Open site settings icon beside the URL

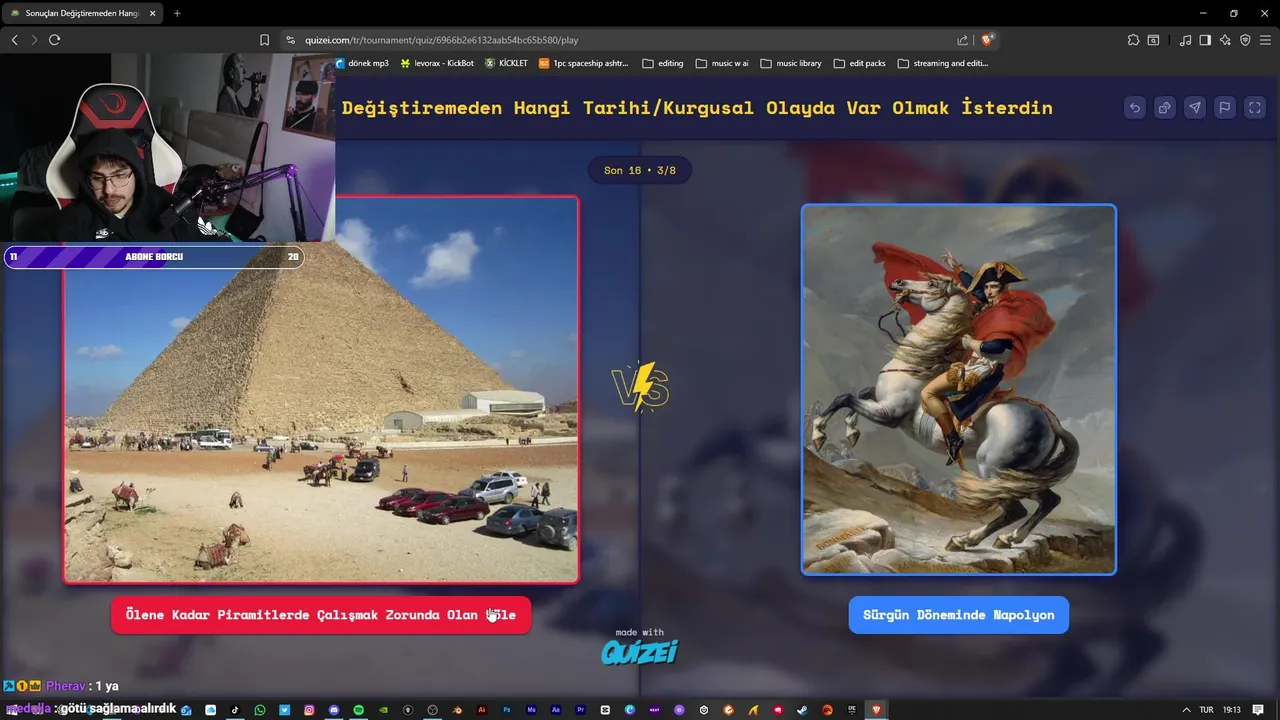click(x=290, y=40)
